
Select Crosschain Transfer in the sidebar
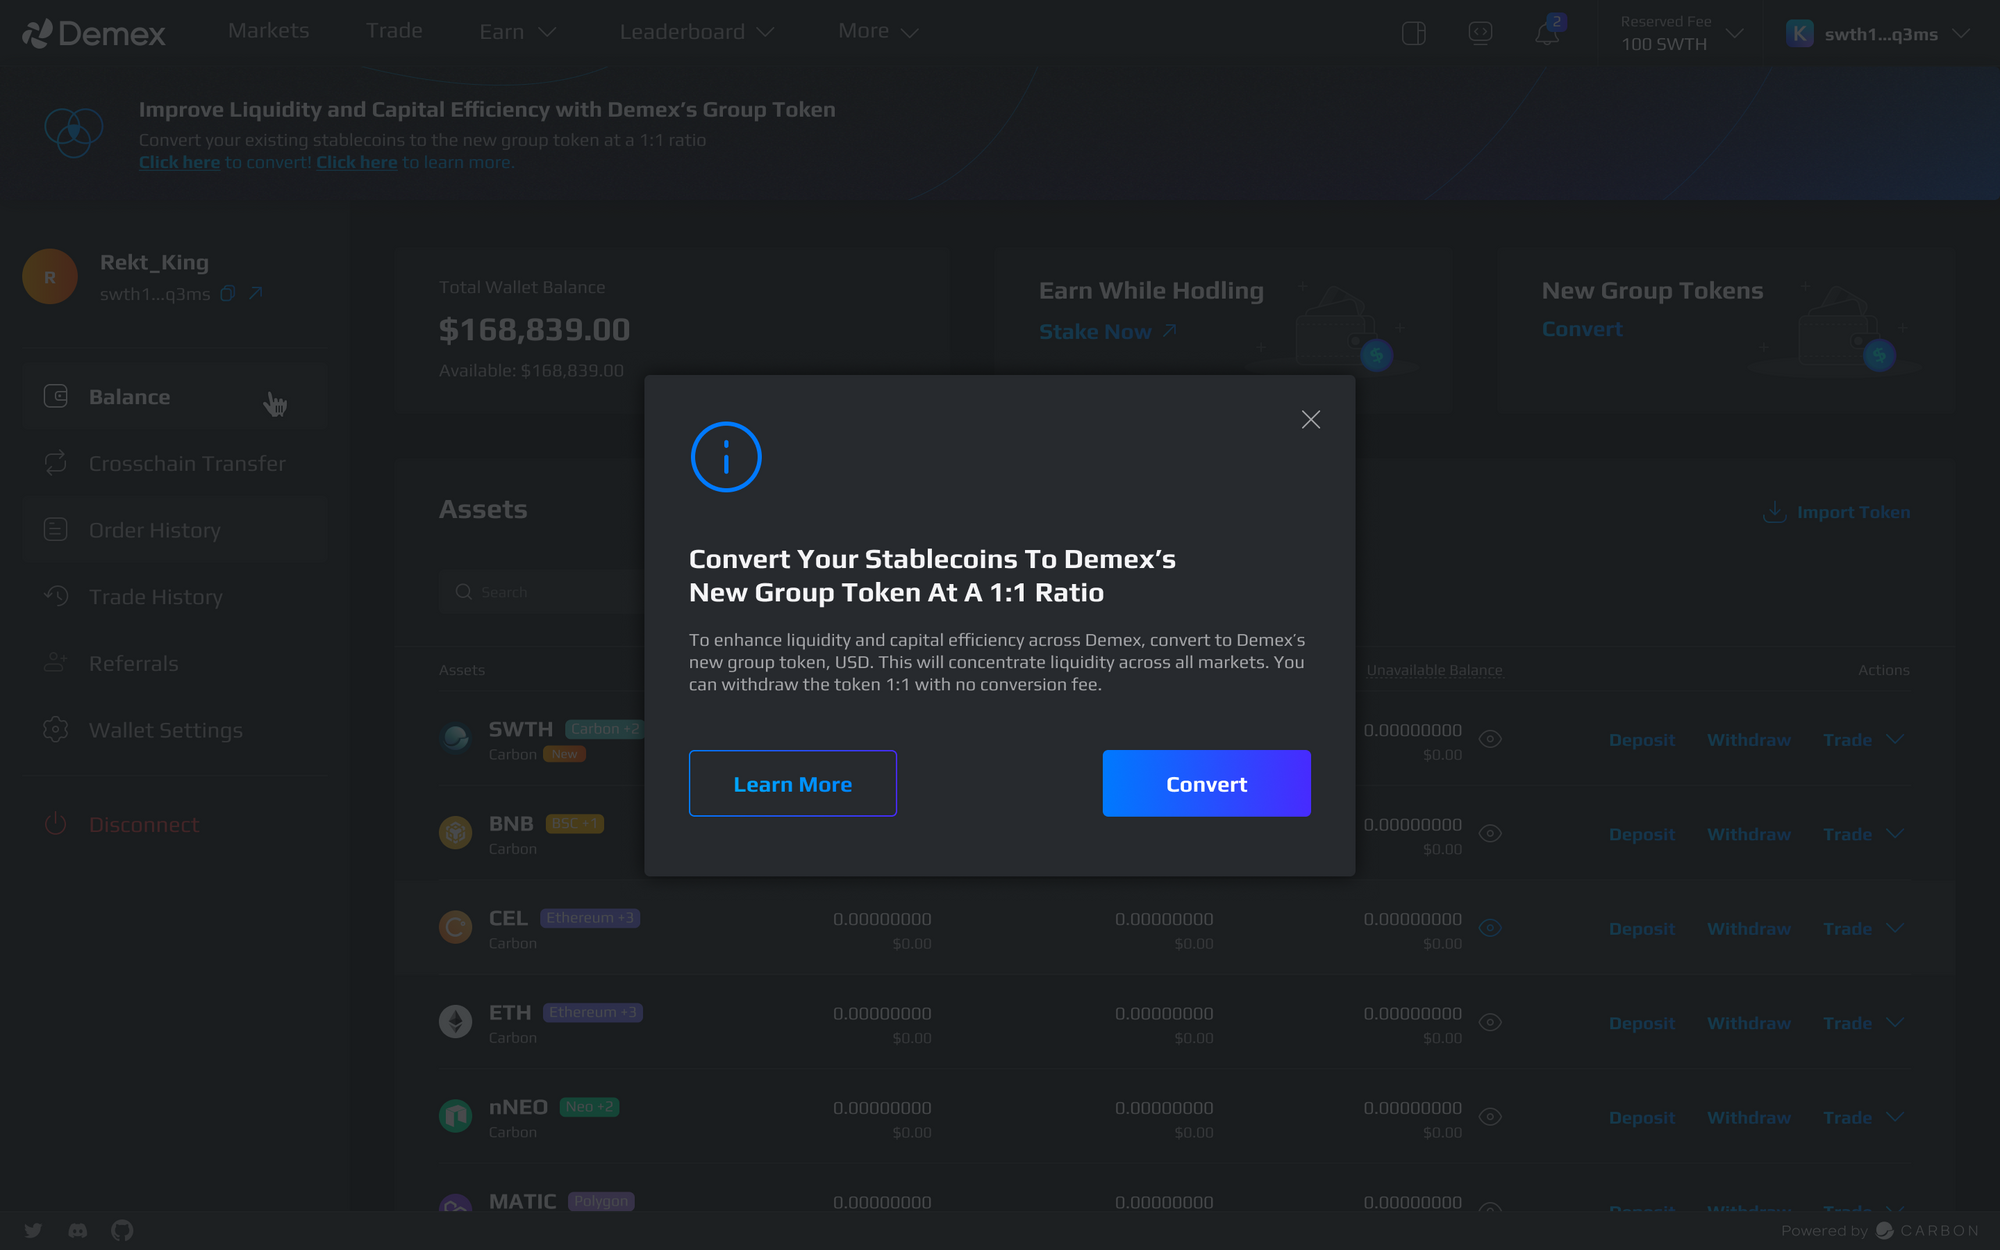pyautogui.click(x=175, y=463)
